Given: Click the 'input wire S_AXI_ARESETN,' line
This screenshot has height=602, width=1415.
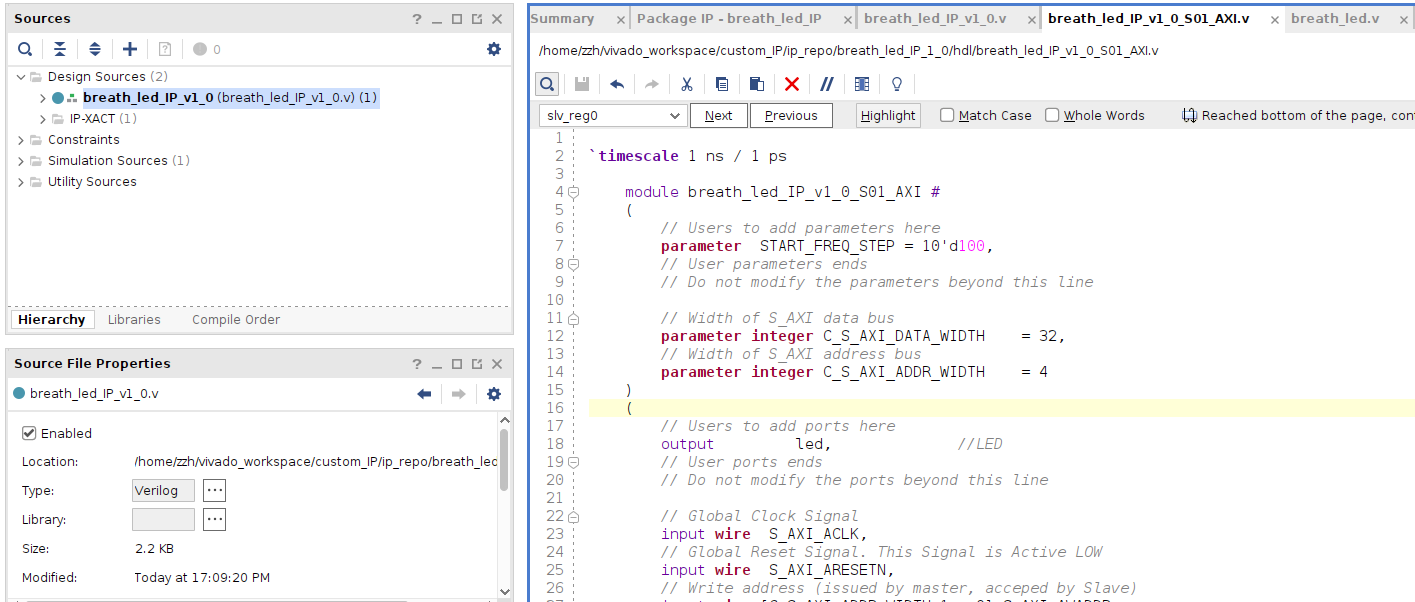Looking at the screenshot, I should [x=778, y=570].
